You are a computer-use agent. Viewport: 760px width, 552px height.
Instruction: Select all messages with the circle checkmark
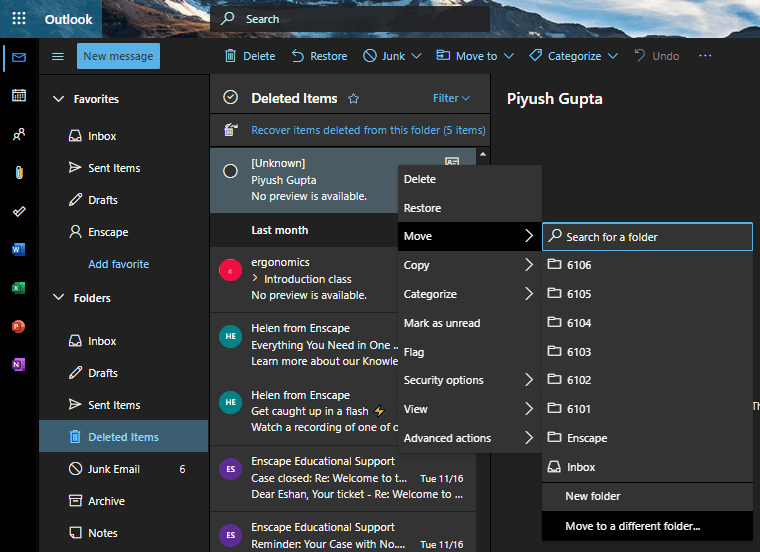pyautogui.click(x=230, y=97)
